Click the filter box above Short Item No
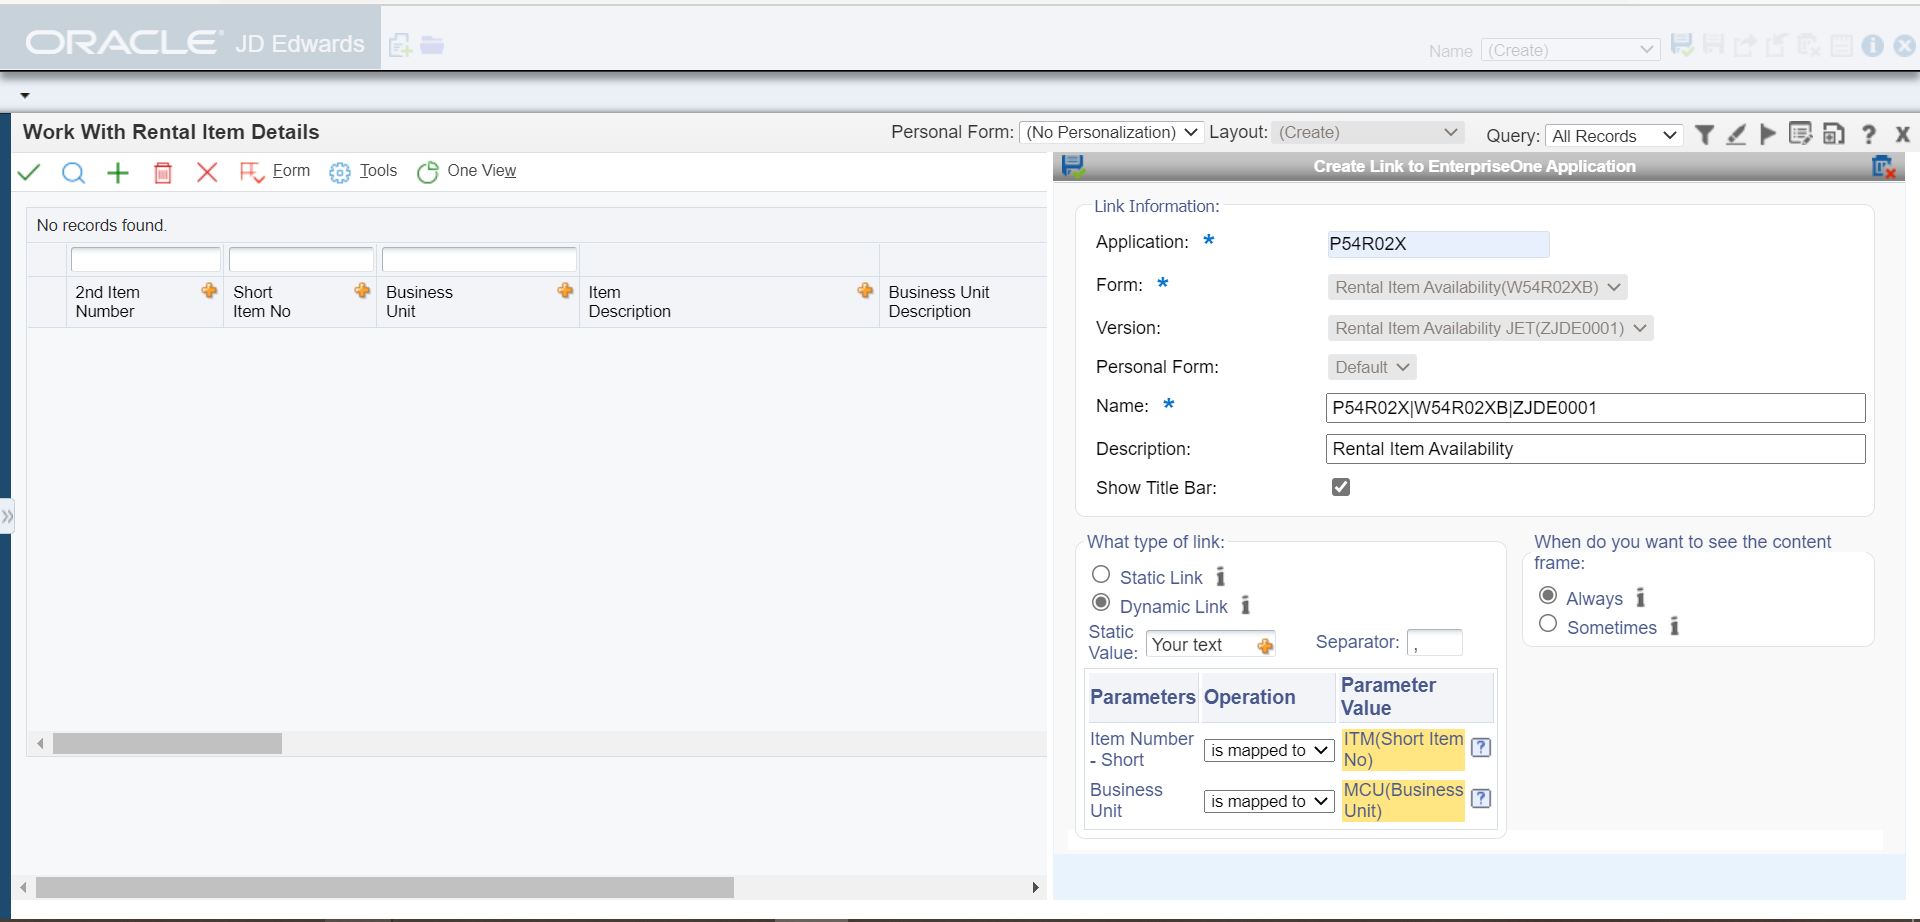The width and height of the screenshot is (1920, 922). click(x=301, y=260)
